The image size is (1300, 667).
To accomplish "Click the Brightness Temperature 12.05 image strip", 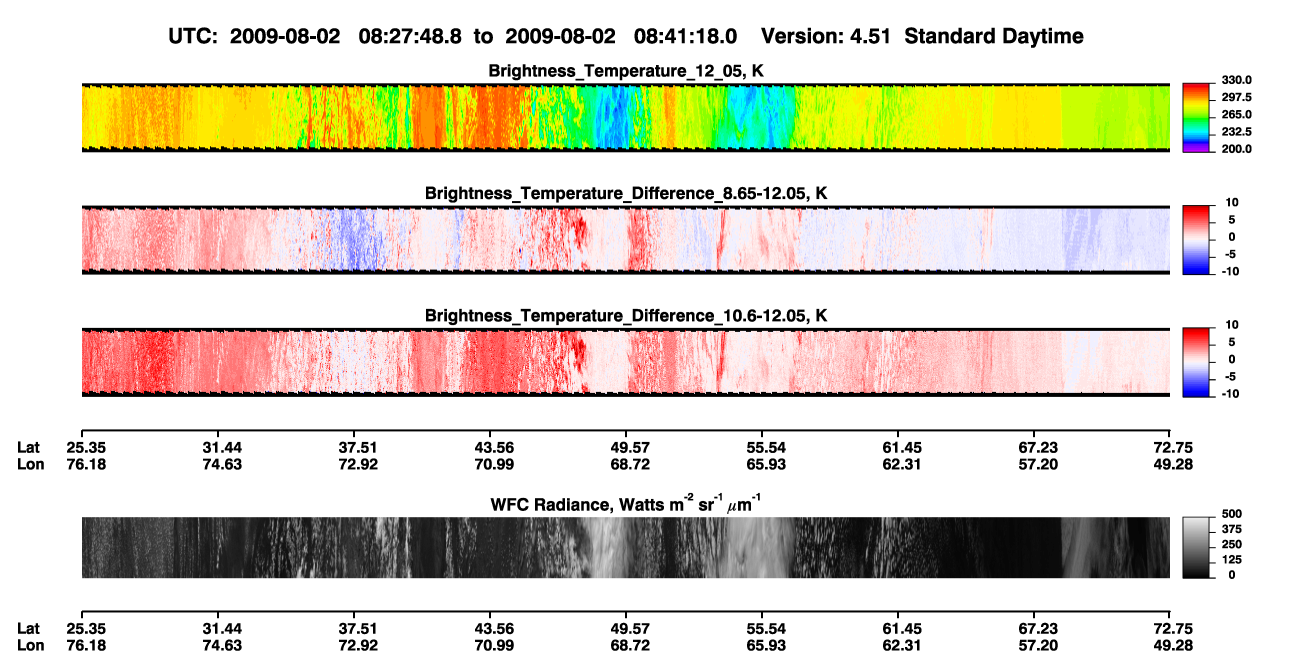I will pyautogui.click(x=625, y=118).
